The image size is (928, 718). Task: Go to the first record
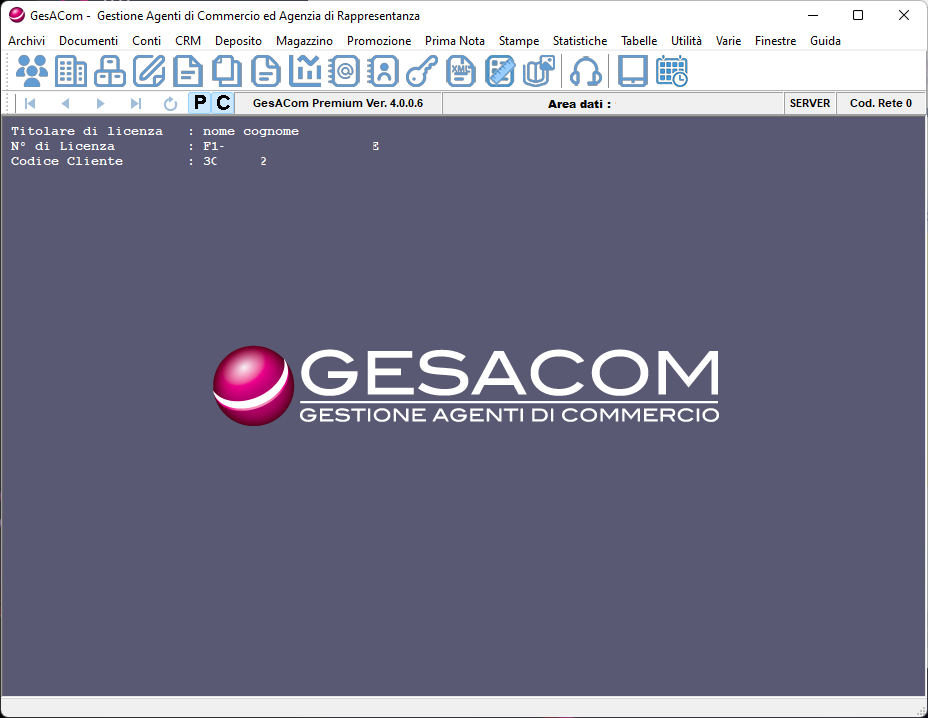[x=30, y=104]
